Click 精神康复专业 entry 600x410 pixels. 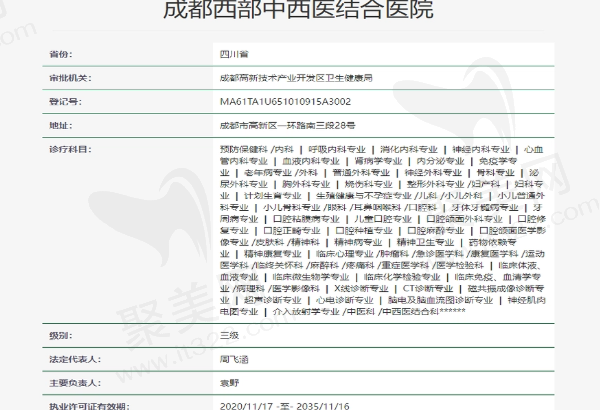(273, 254)
